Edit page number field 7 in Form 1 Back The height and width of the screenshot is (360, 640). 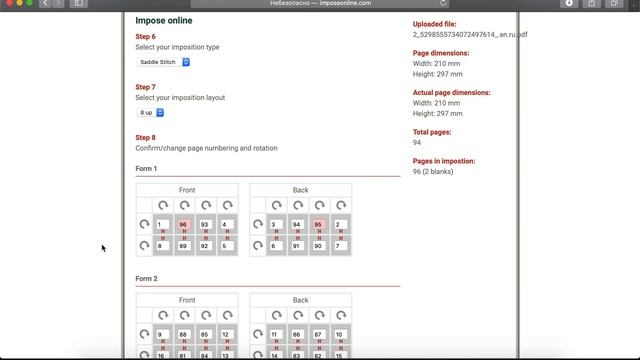340,246
